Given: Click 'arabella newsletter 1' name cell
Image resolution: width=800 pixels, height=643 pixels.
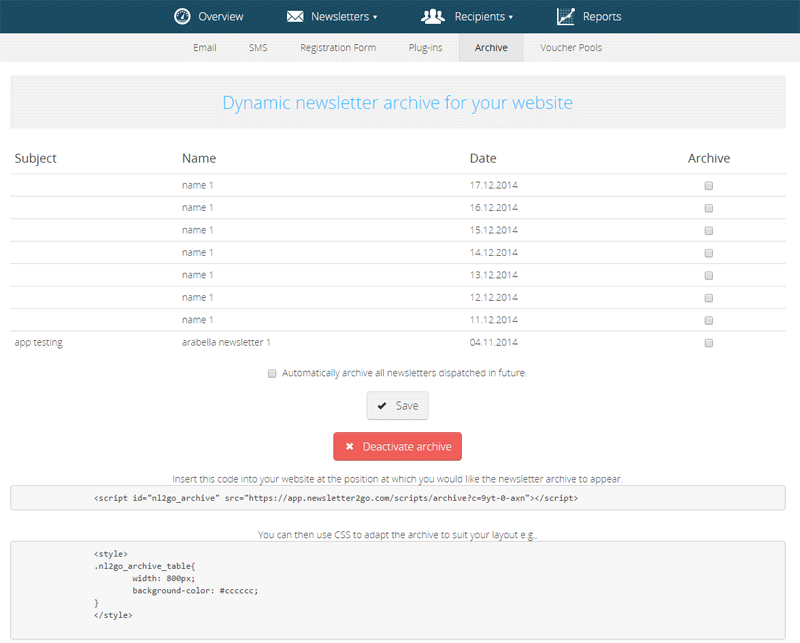Looking at the screenshot, I should (x=226, y=342).
